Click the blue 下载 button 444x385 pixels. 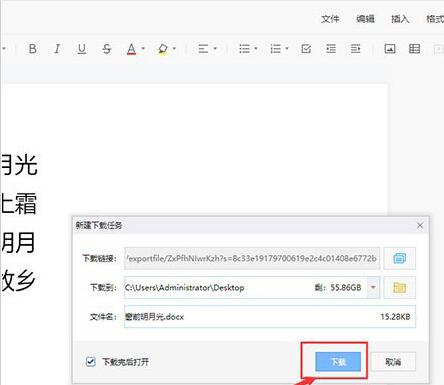(338, 362)
